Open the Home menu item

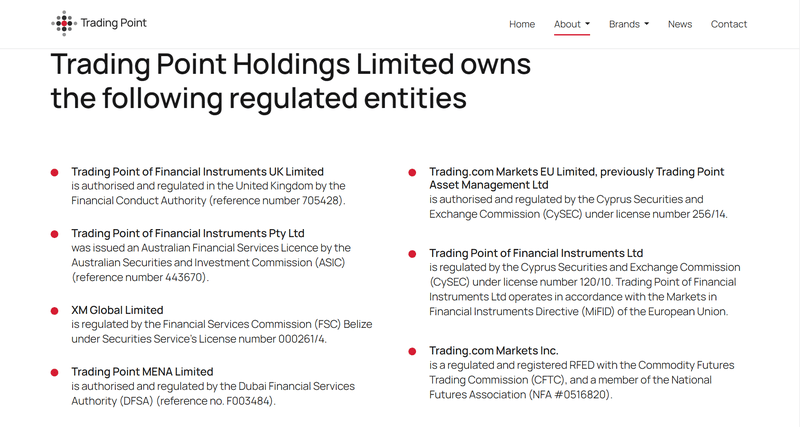click(x=522, y=24)
